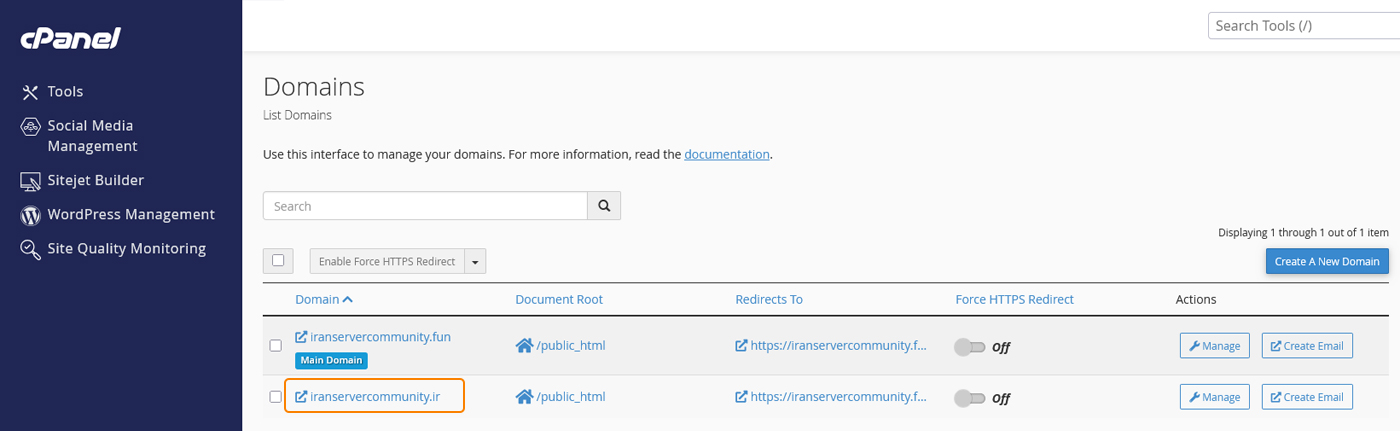Check the select-all domains checkbox

(278, 261)
